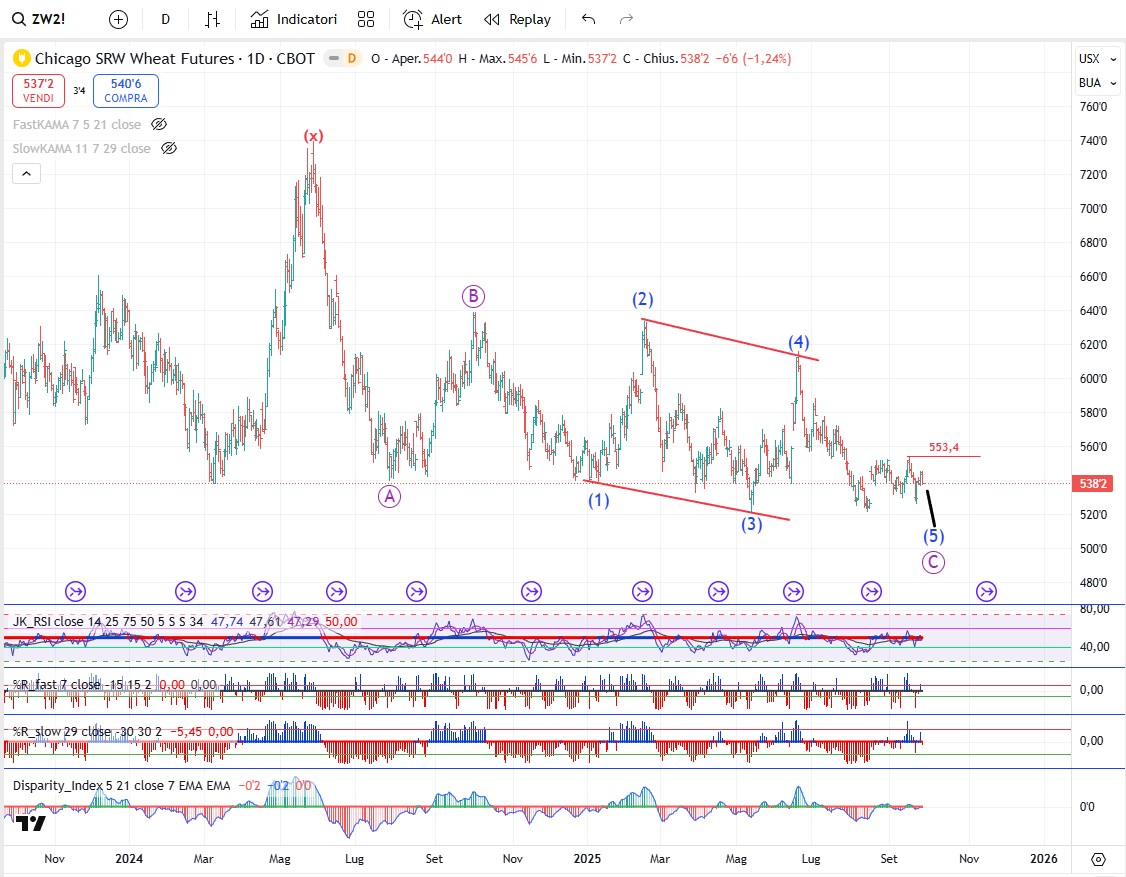Create a new Alert from the toolbar
The image size is (1126, 877).
[x=433, y=19]
